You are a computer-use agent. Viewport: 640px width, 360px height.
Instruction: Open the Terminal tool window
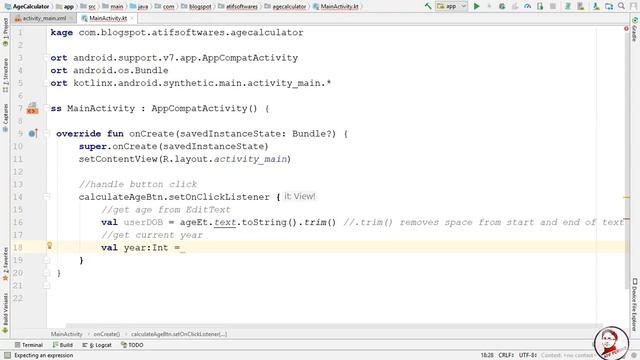pos(29,345)
